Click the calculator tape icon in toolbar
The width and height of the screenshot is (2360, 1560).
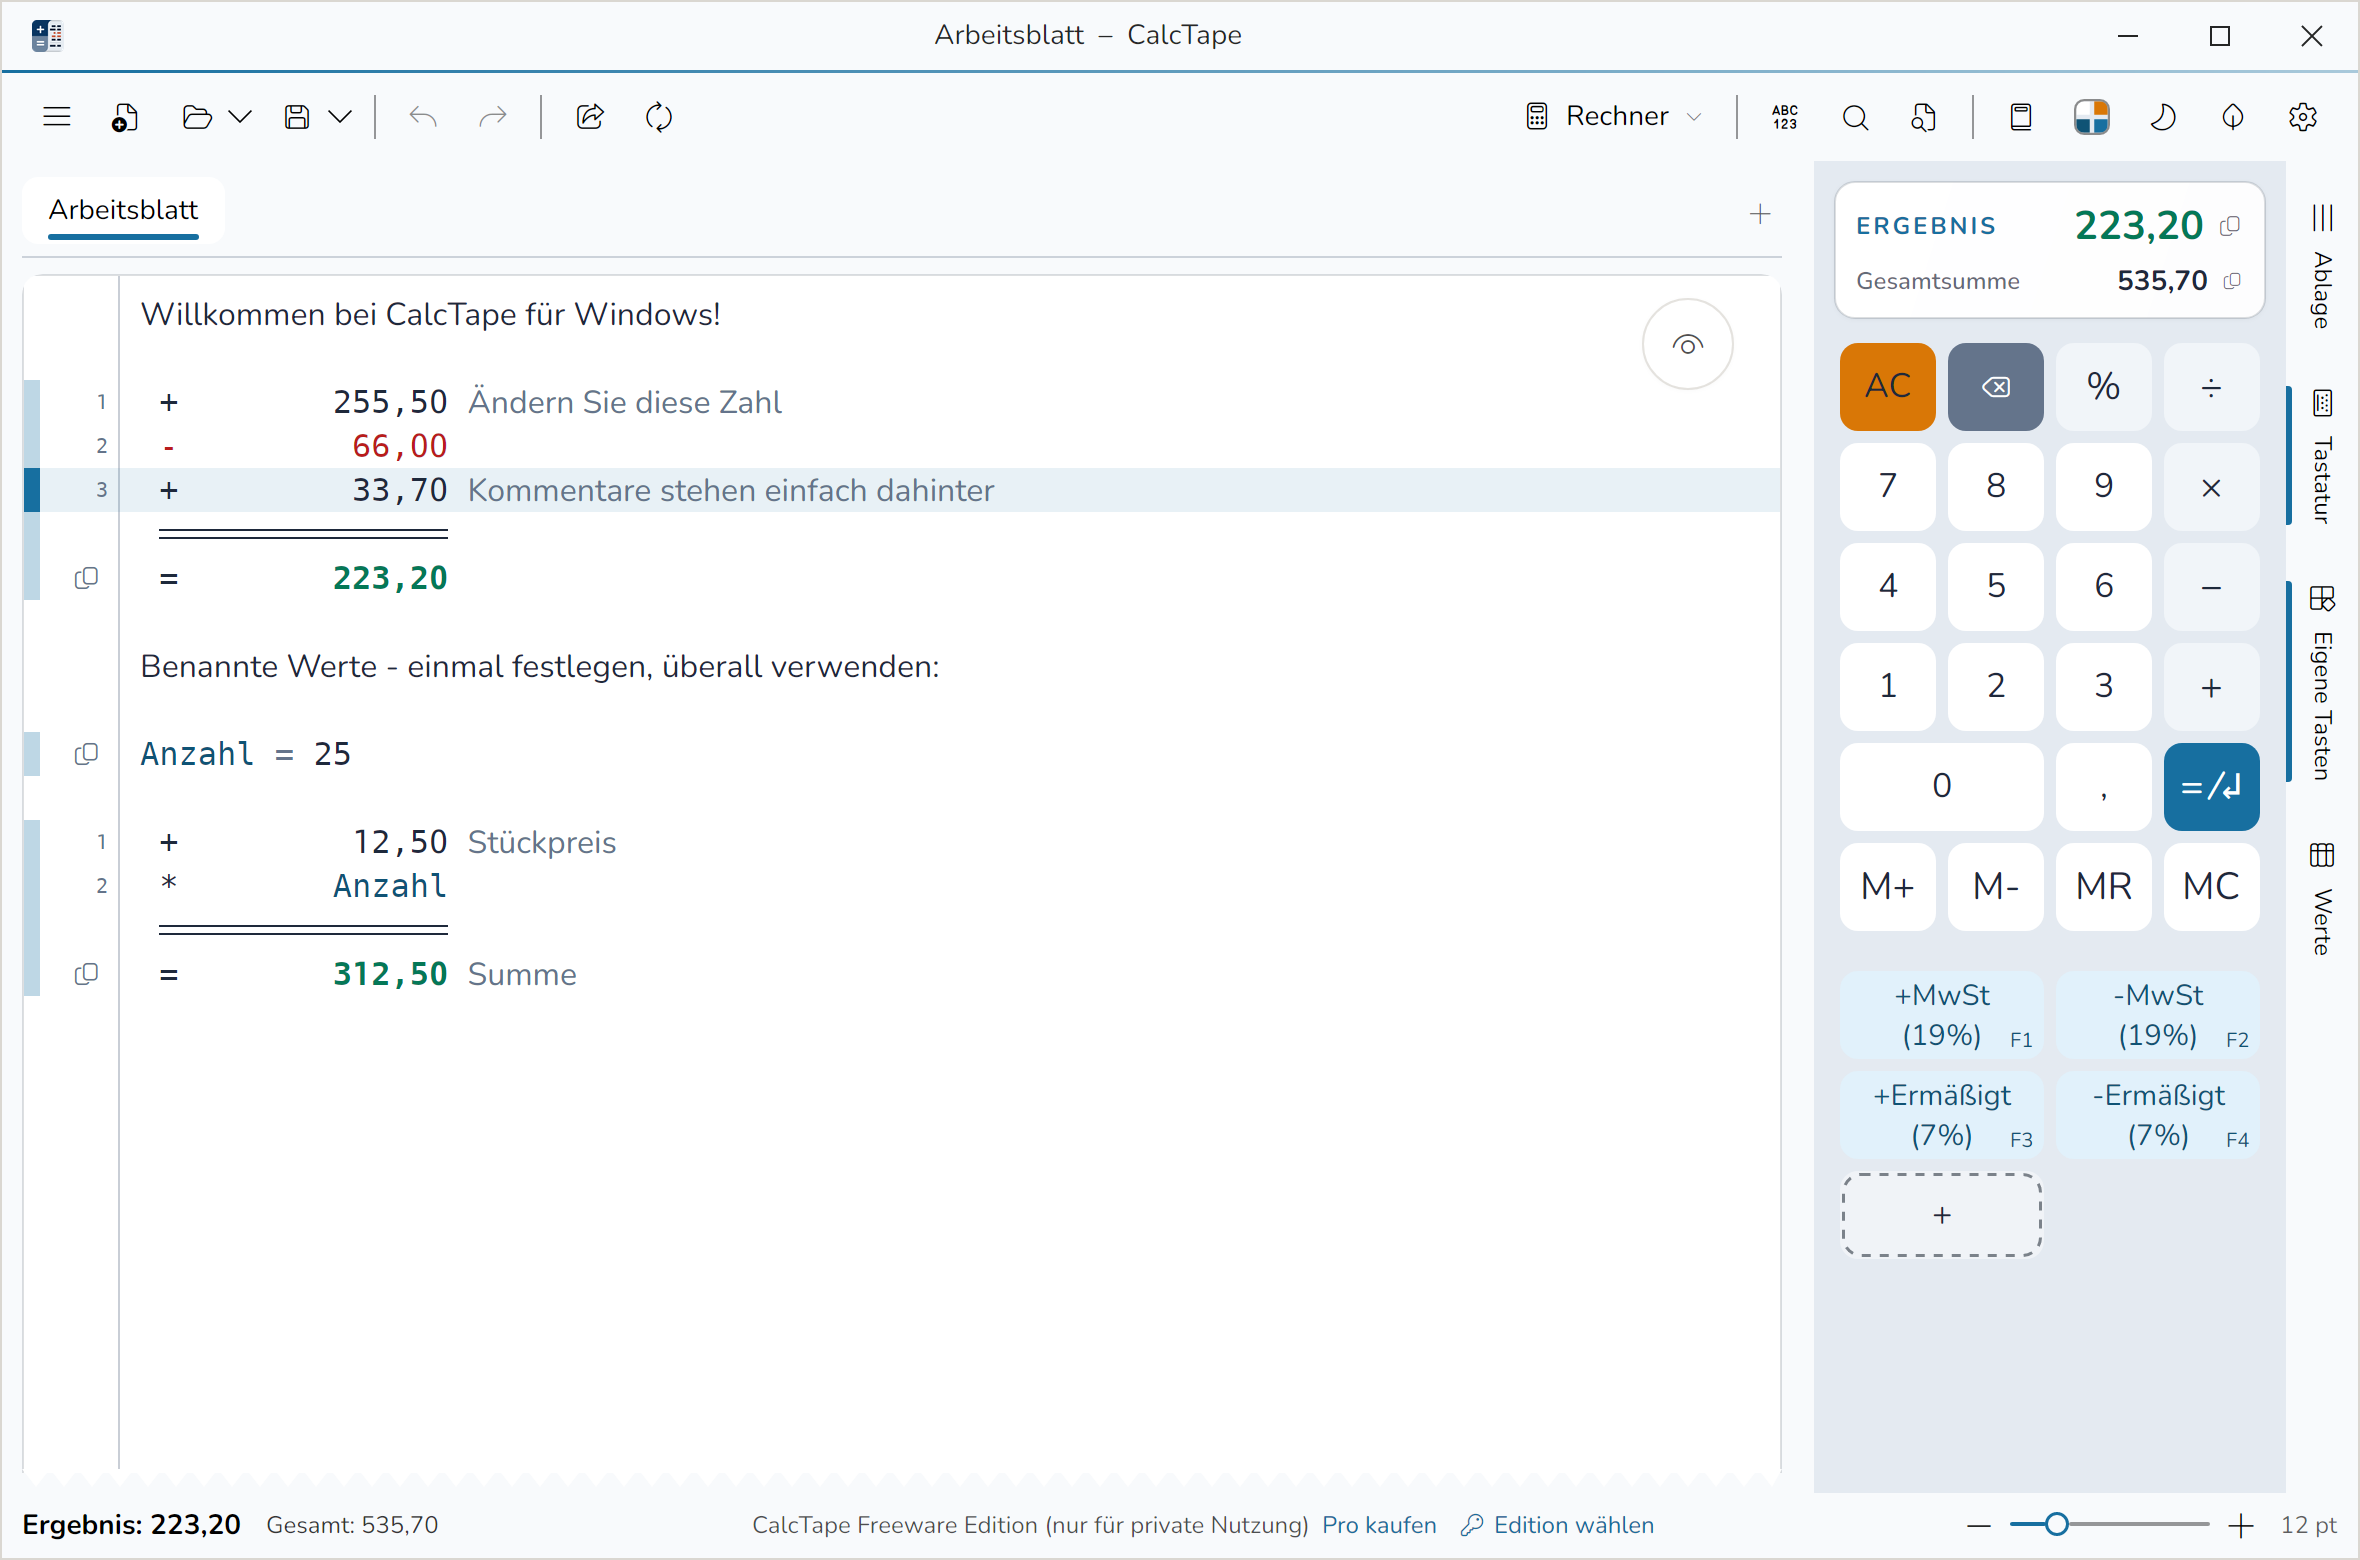[2021, 117]
